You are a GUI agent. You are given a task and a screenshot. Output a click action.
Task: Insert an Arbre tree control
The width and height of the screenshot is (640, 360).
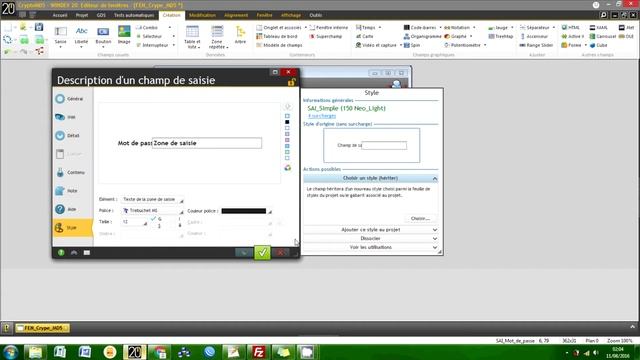[x=240, y=35]
